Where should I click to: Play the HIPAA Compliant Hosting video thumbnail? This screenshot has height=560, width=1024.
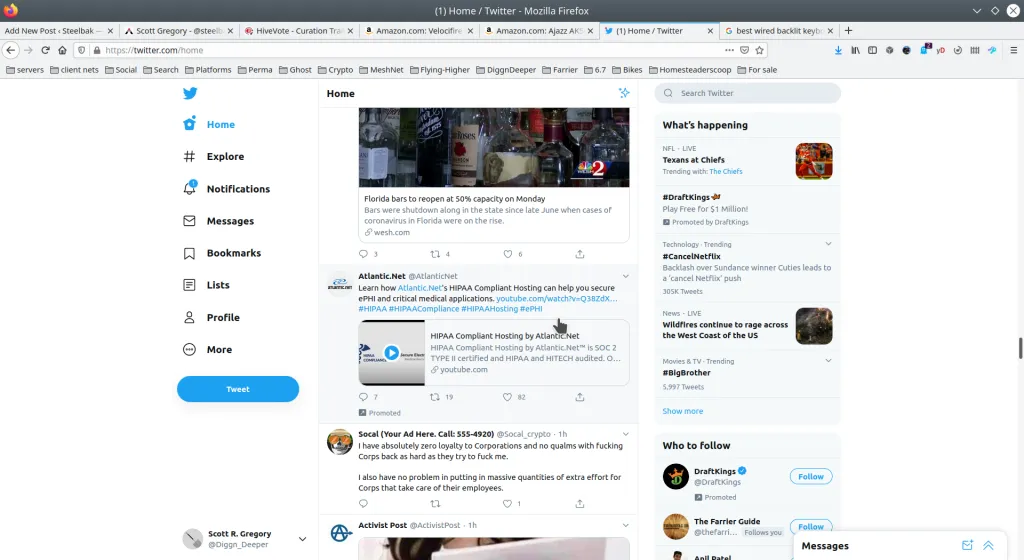tap(391, 352)
